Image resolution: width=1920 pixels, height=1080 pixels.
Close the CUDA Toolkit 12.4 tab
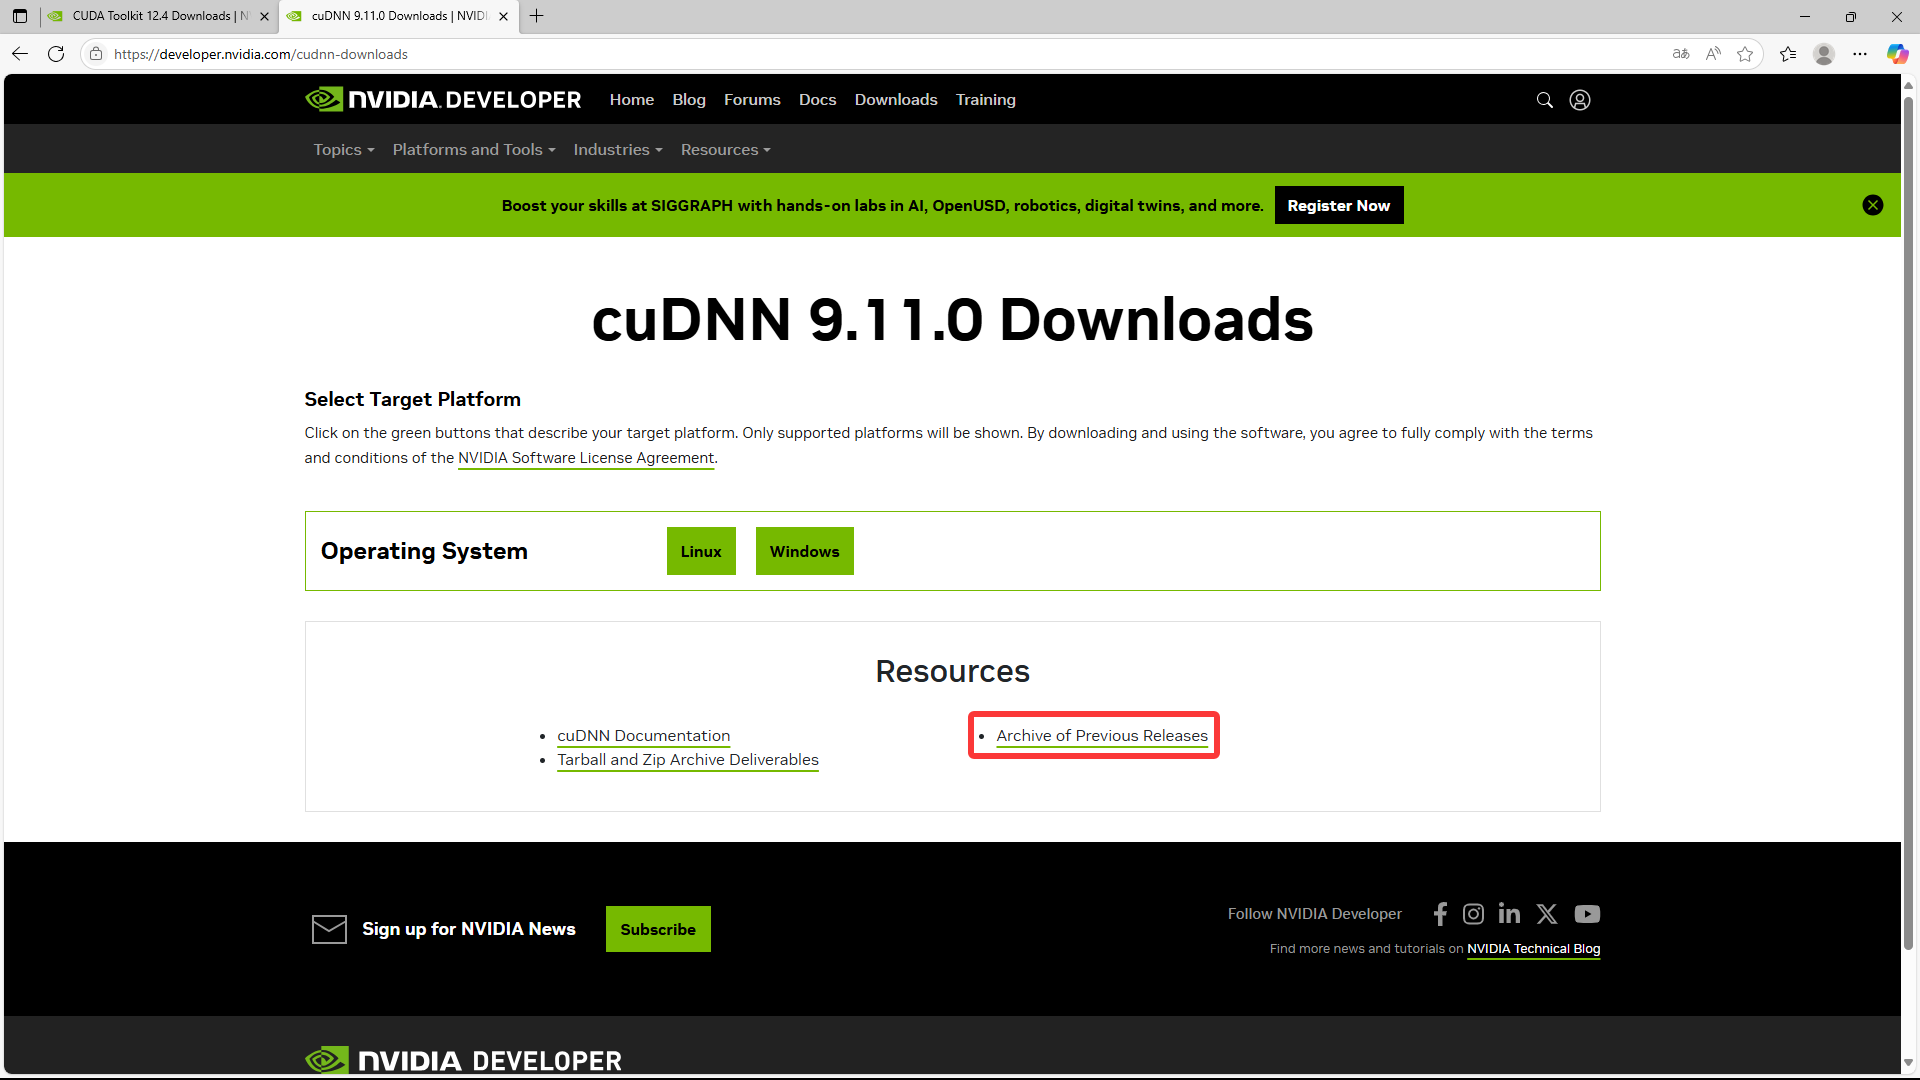(x=264, y=16)
